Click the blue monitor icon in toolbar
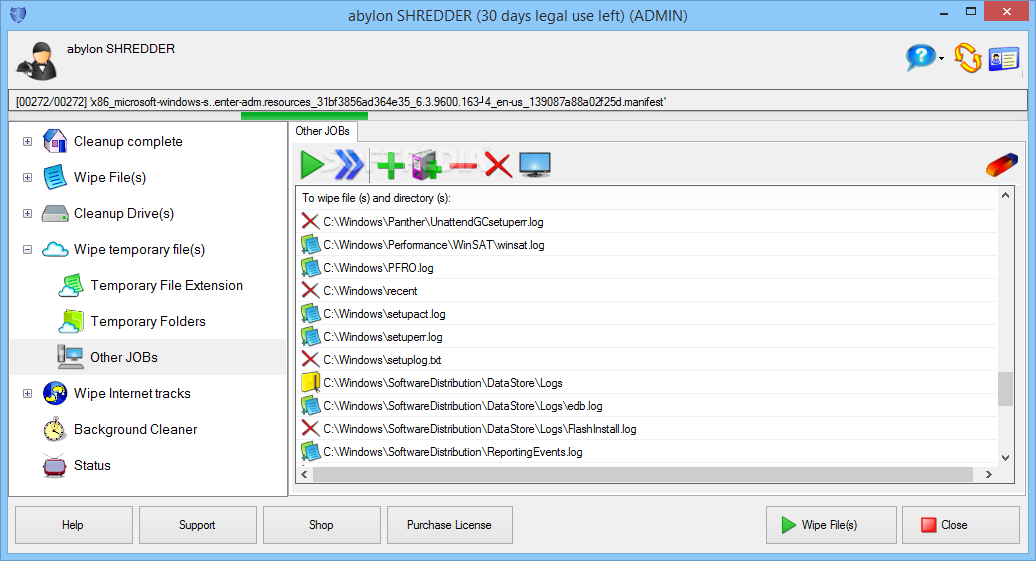Viewport: 1036px width, 561px height. pyautogui.click(x=535, y=165)
